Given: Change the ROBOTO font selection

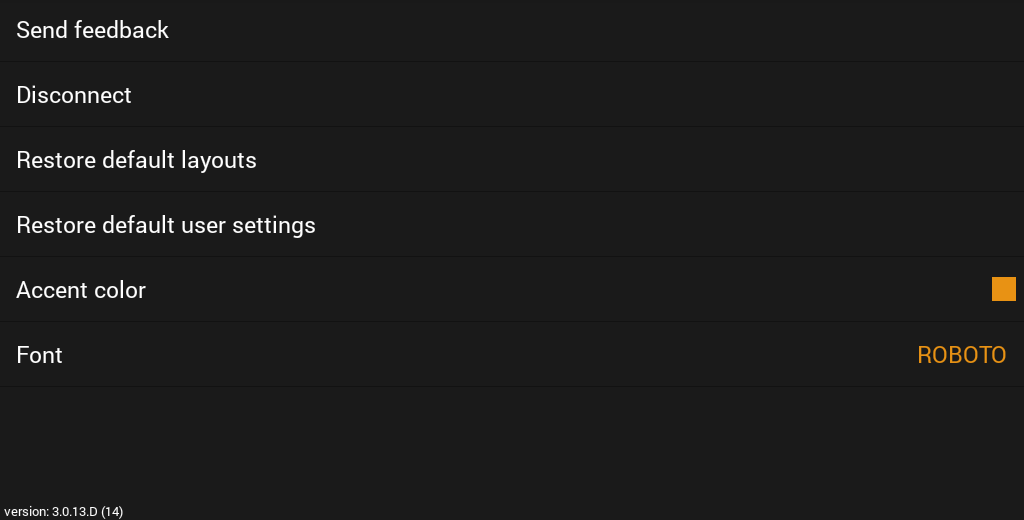Looking at the screenshot, I should 961,355.
